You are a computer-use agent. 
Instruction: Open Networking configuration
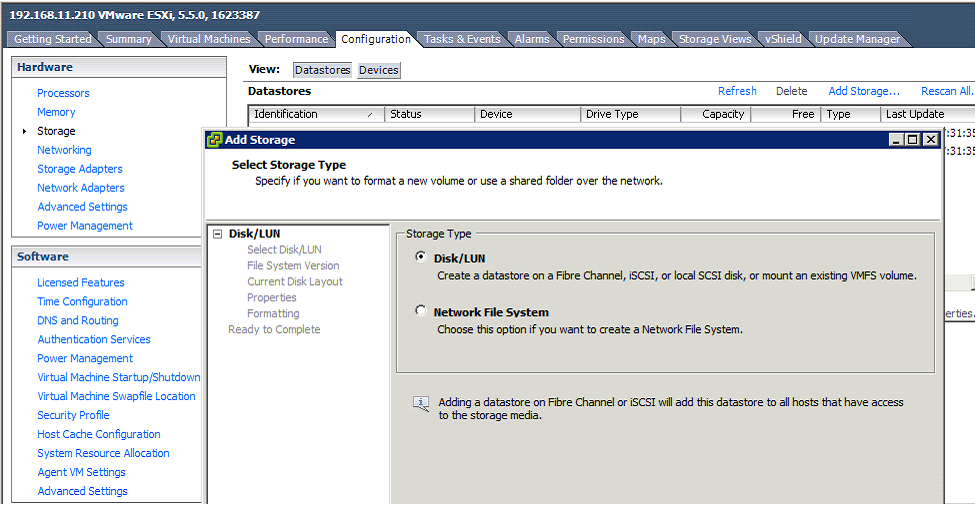coord(64,150)
